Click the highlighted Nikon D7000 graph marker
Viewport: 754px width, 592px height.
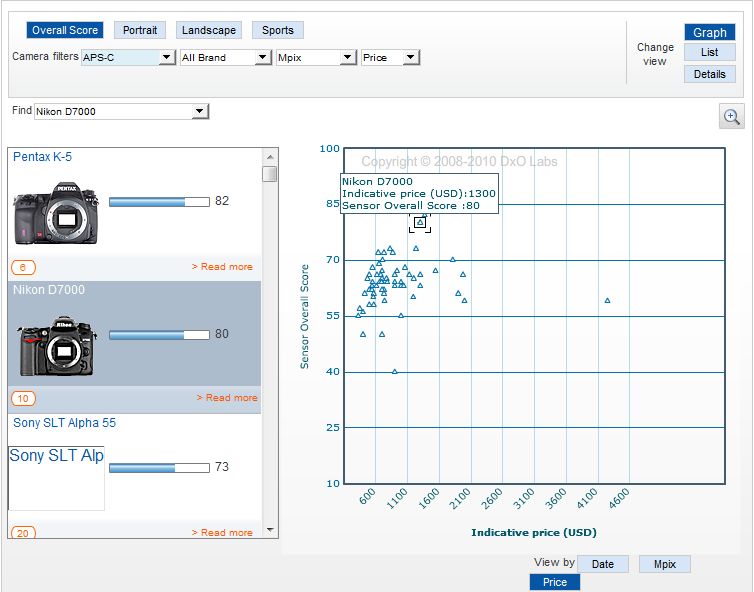pos(420,222)
